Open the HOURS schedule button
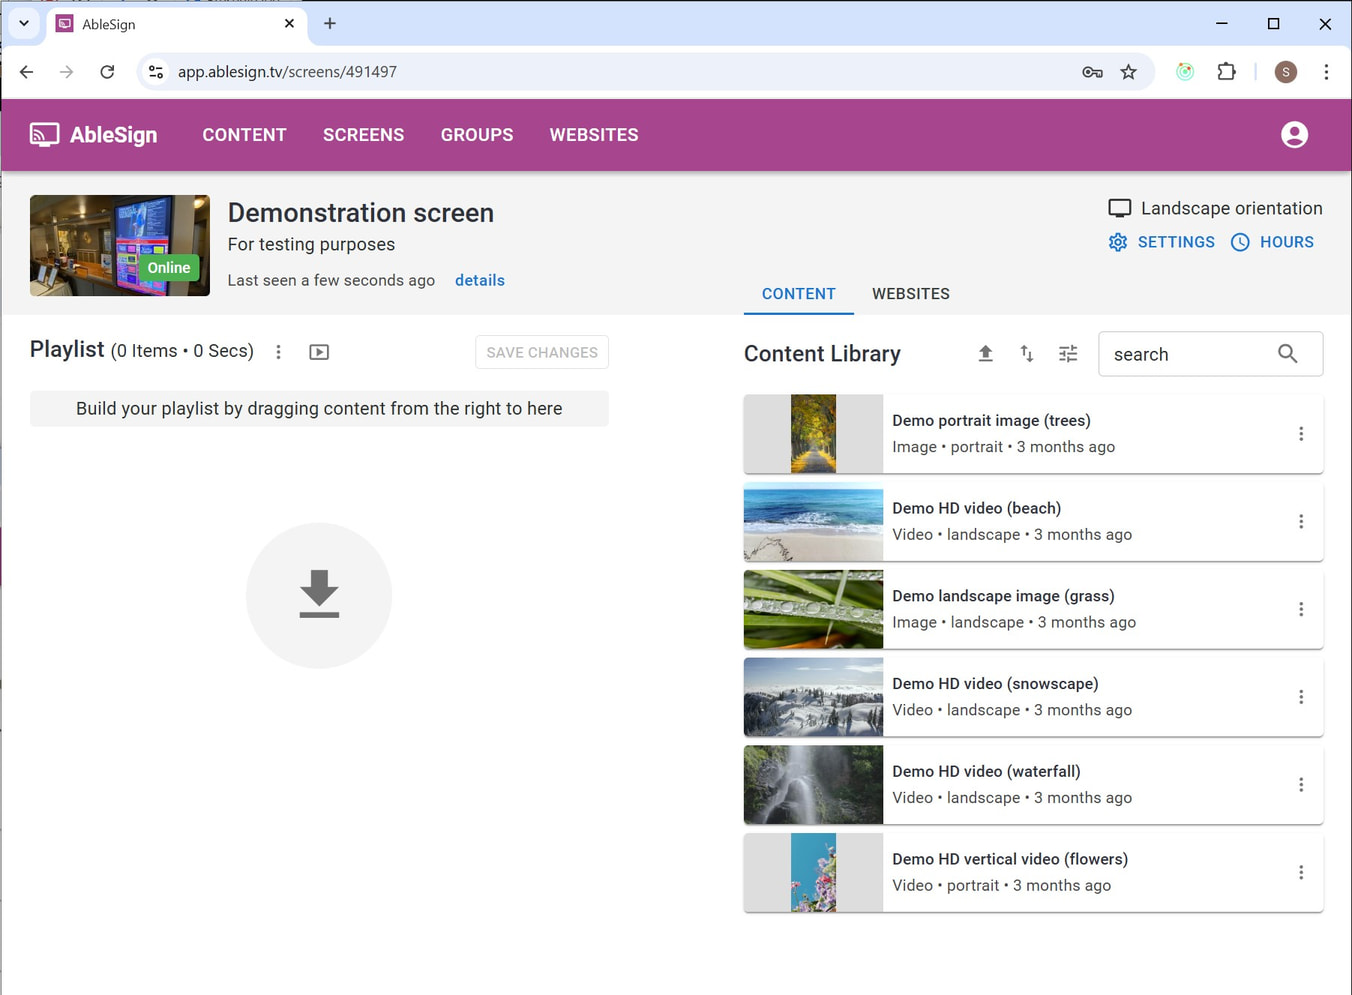The width and height of the screenshot is (1352, 995). point(1272,242)
